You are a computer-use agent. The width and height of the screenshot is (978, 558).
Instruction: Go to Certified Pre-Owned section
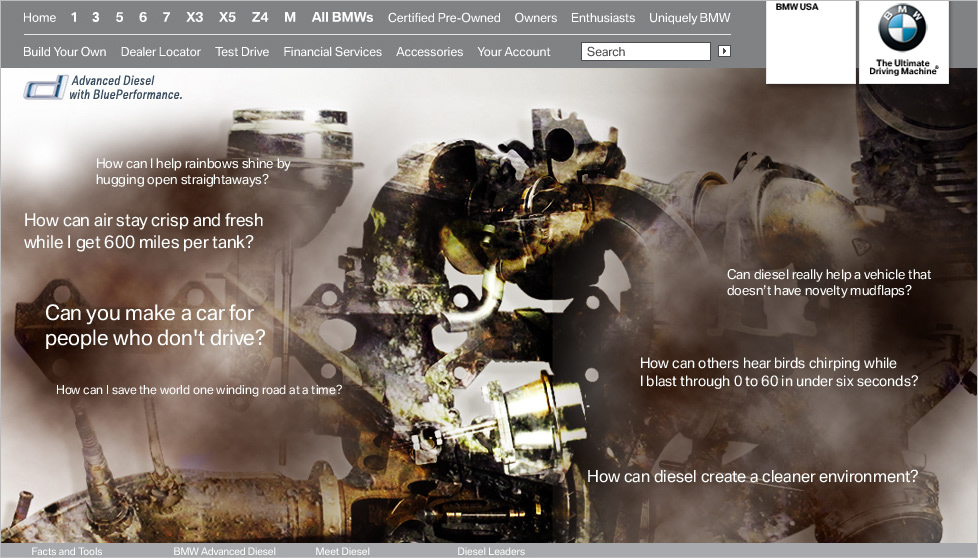pyautogui.click(x=444, y=18)
